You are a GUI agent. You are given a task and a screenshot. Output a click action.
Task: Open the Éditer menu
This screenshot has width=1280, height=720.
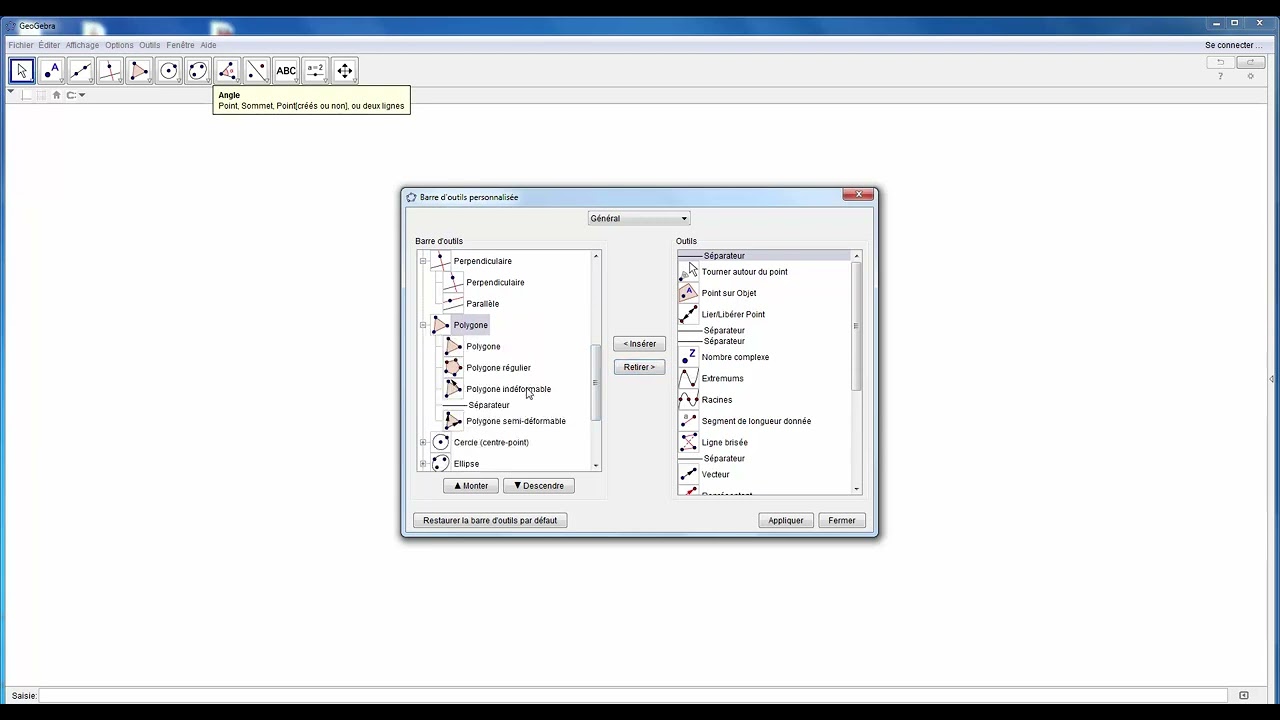pyautogui.click(x=49, y=45)
